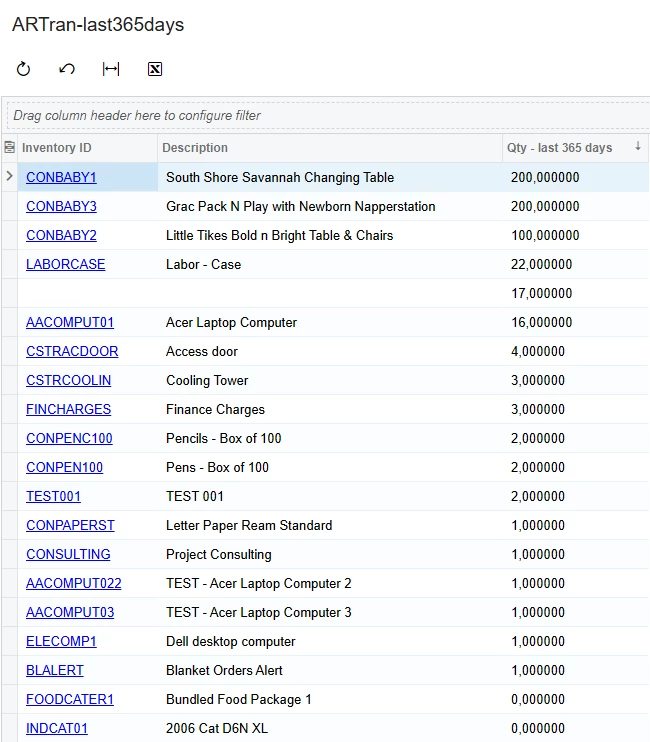Click the grid settings icon beside Inventory ID
The height and width of the screenshot is (742, 650).
coord(9,148)
